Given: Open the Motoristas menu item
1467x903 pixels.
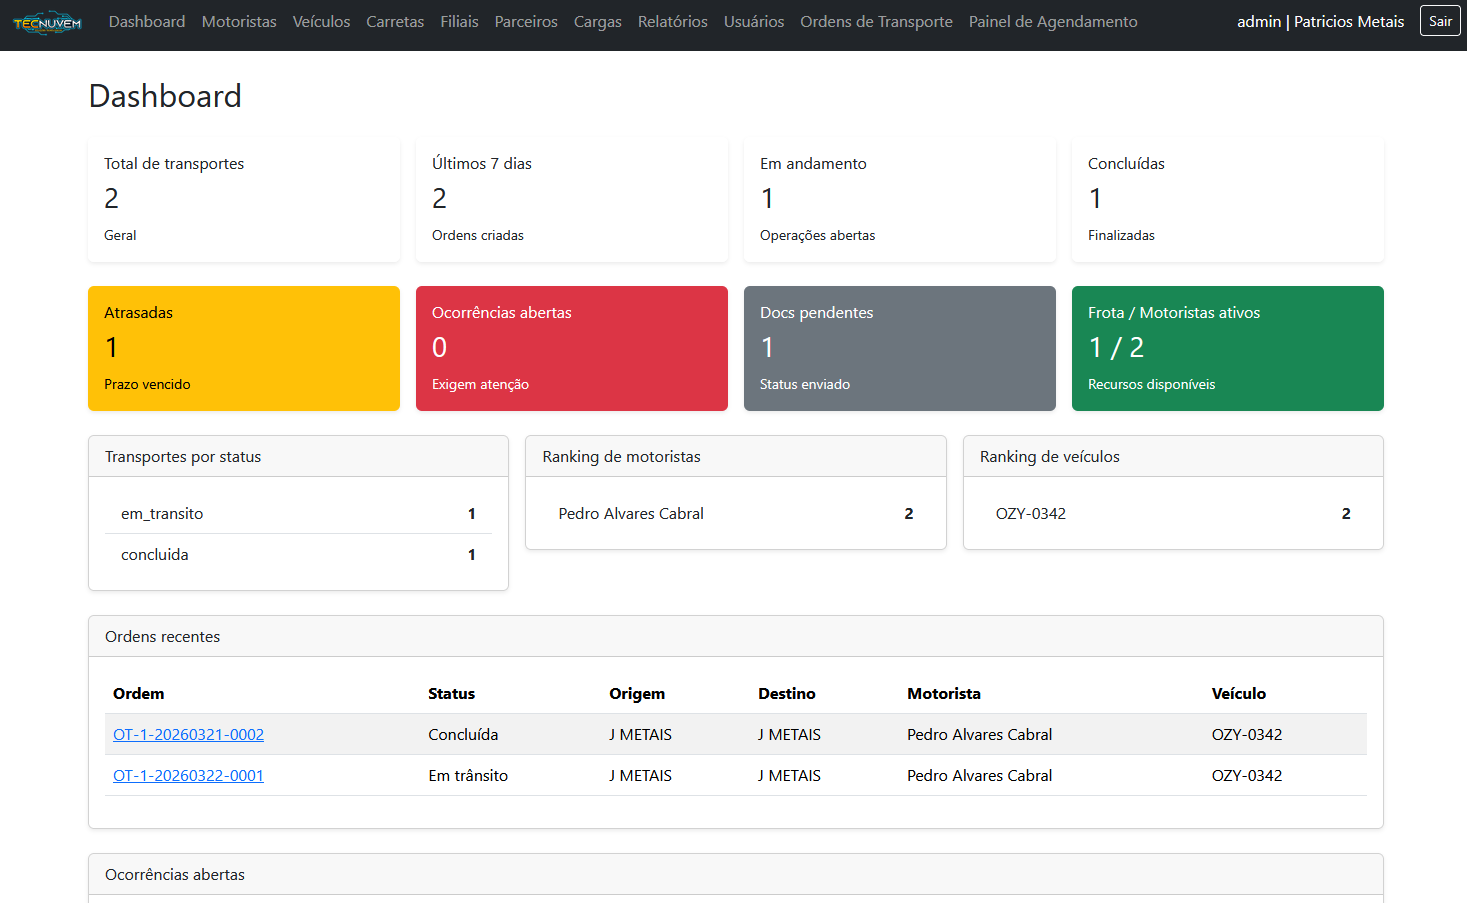Looking at the screenshot, I should coord(239,22).
